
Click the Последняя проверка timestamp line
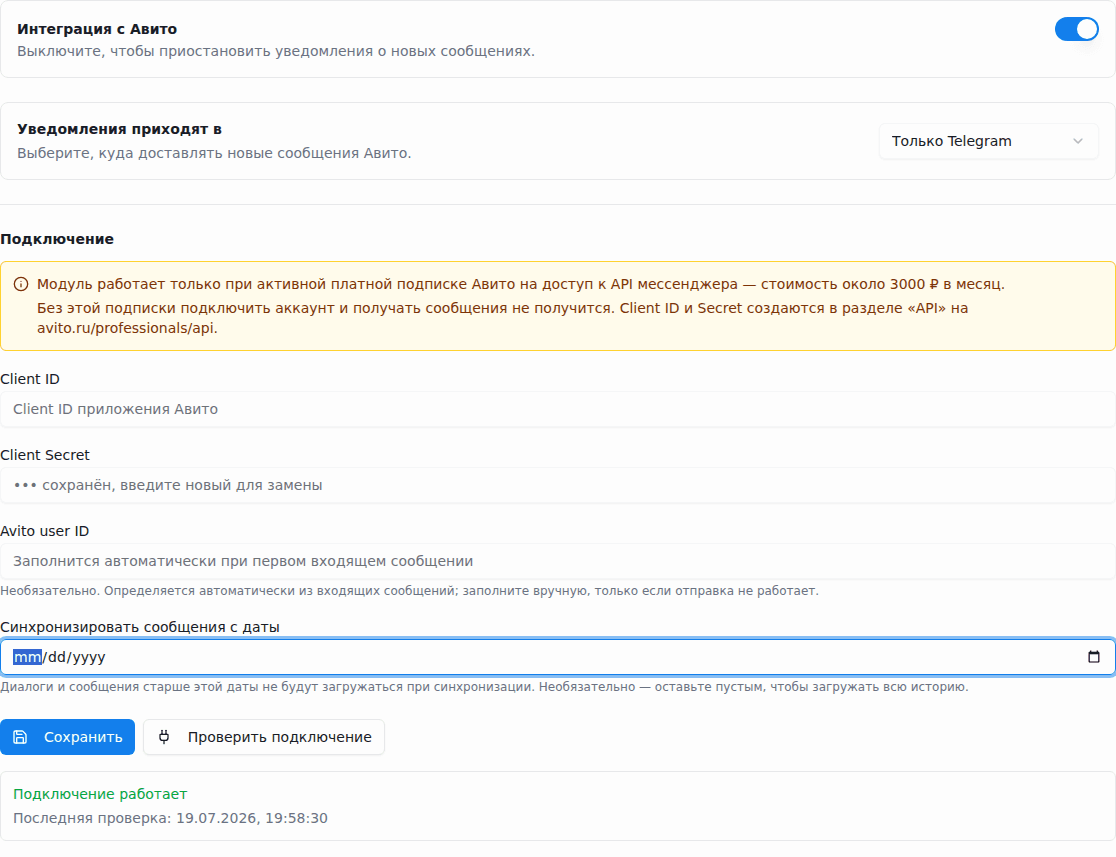(171, 818)
